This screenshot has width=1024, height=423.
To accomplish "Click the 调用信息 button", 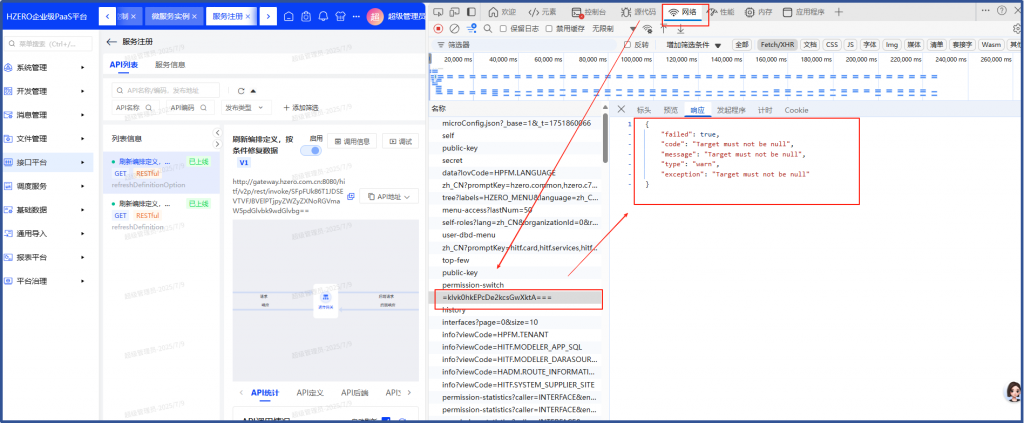I will point(351,142).
